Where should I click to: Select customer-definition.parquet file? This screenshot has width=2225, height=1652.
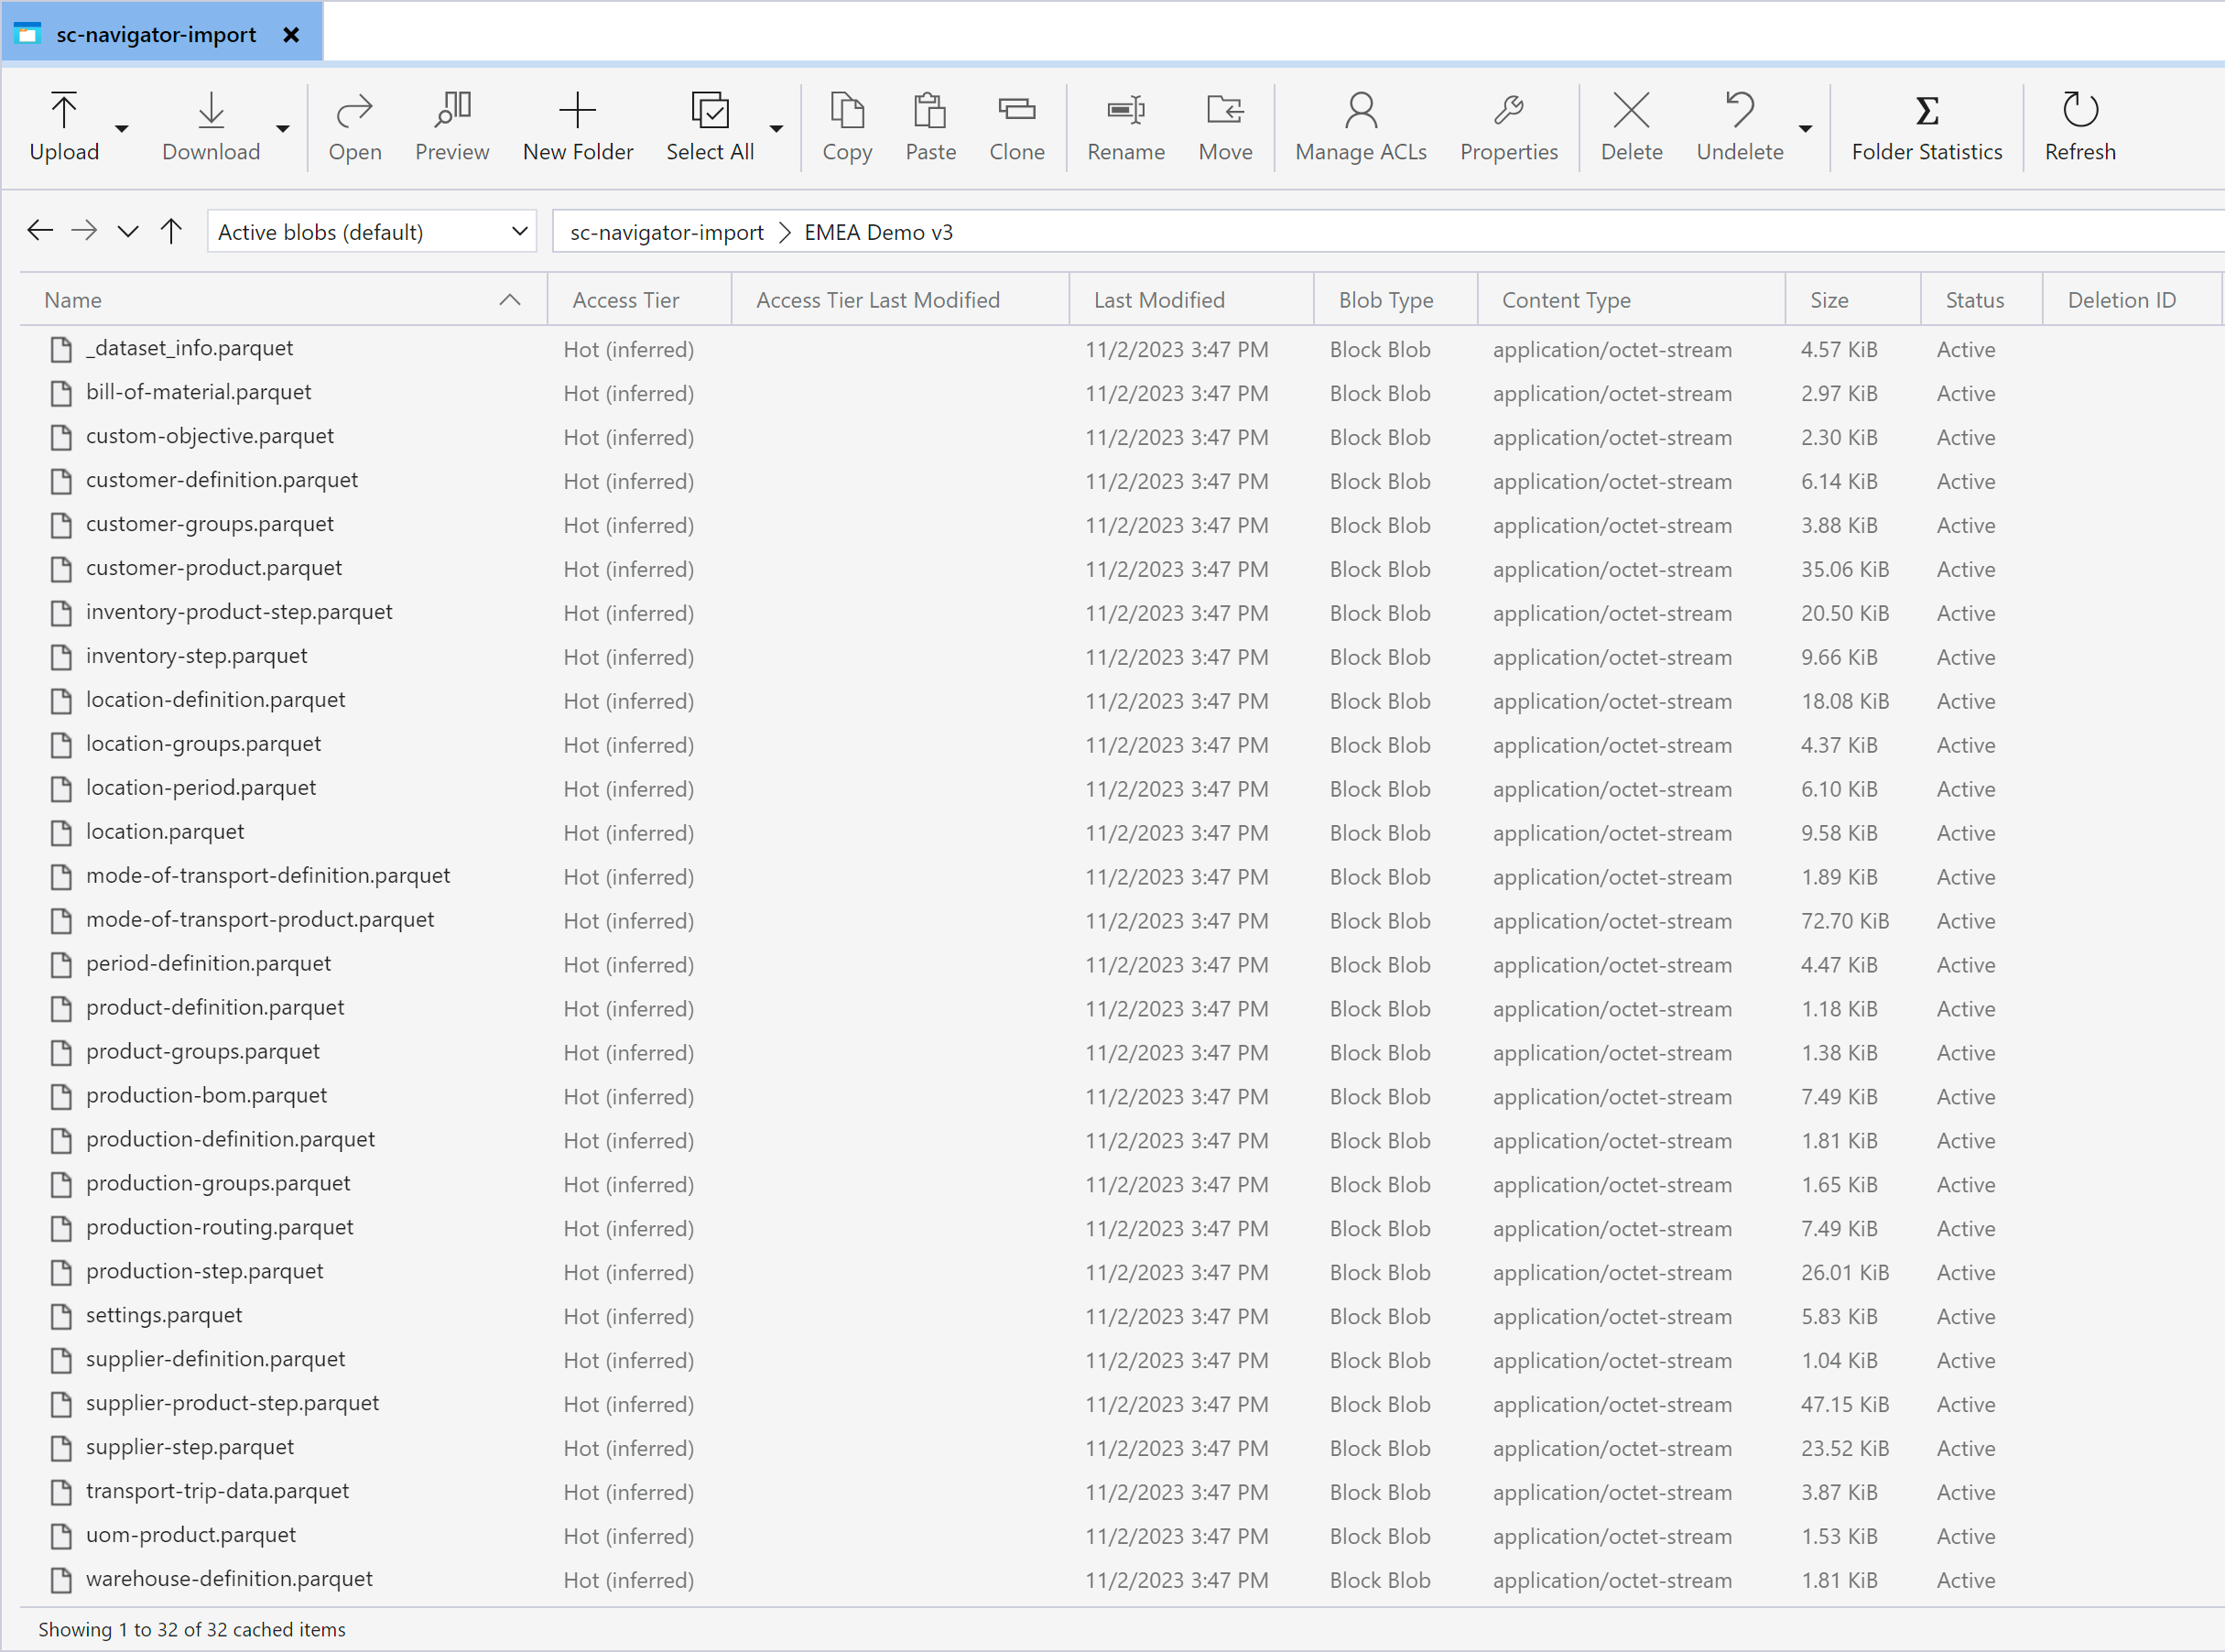pos(222,480)
